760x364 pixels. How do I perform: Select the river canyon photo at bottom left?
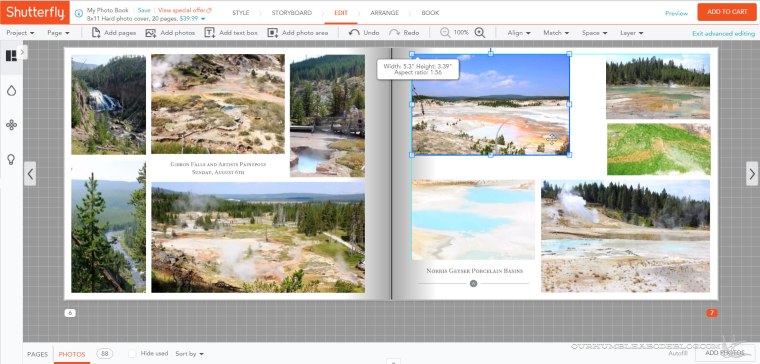108,227
